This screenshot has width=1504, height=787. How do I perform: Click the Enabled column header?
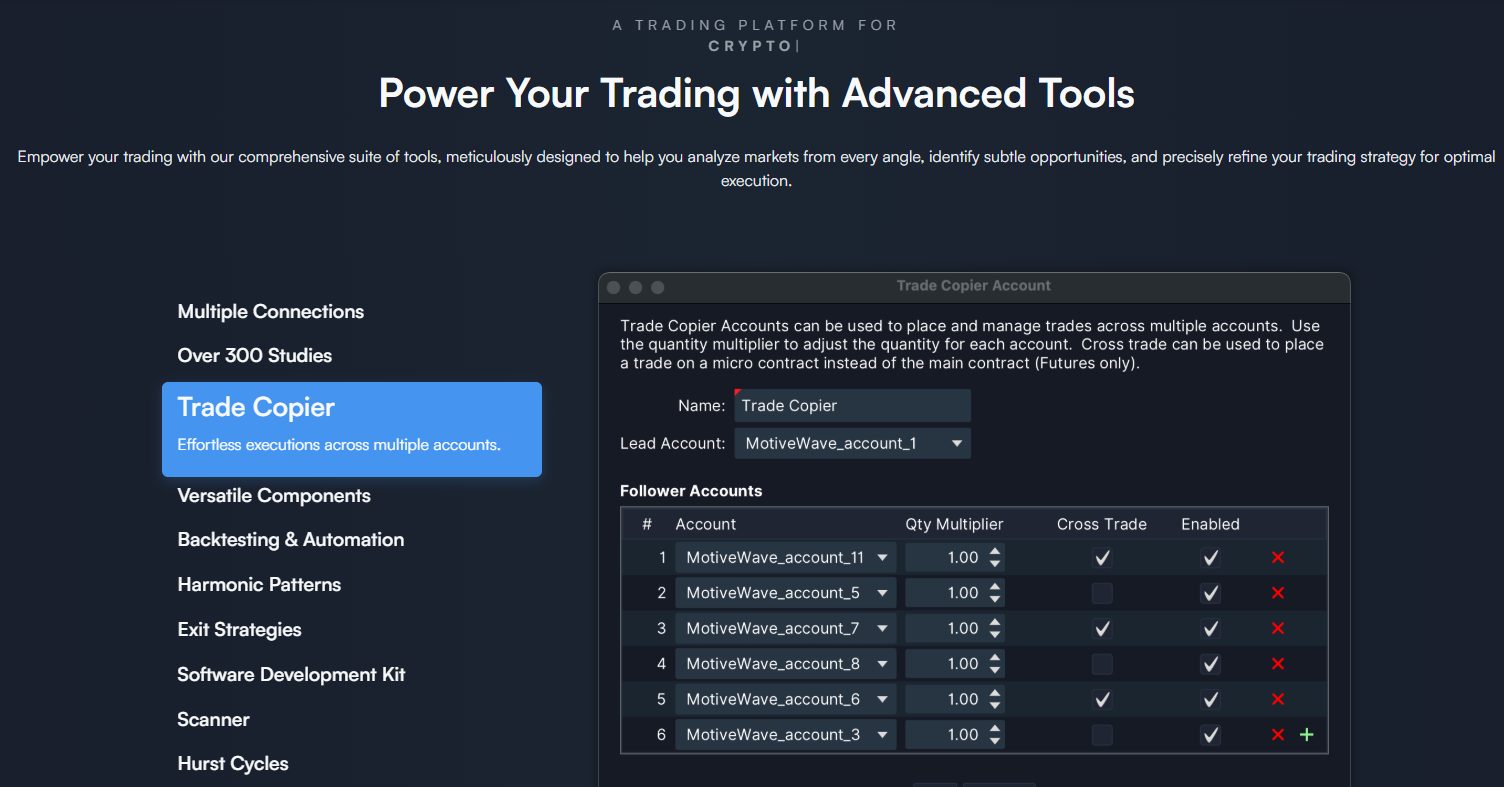point(1210,524)
